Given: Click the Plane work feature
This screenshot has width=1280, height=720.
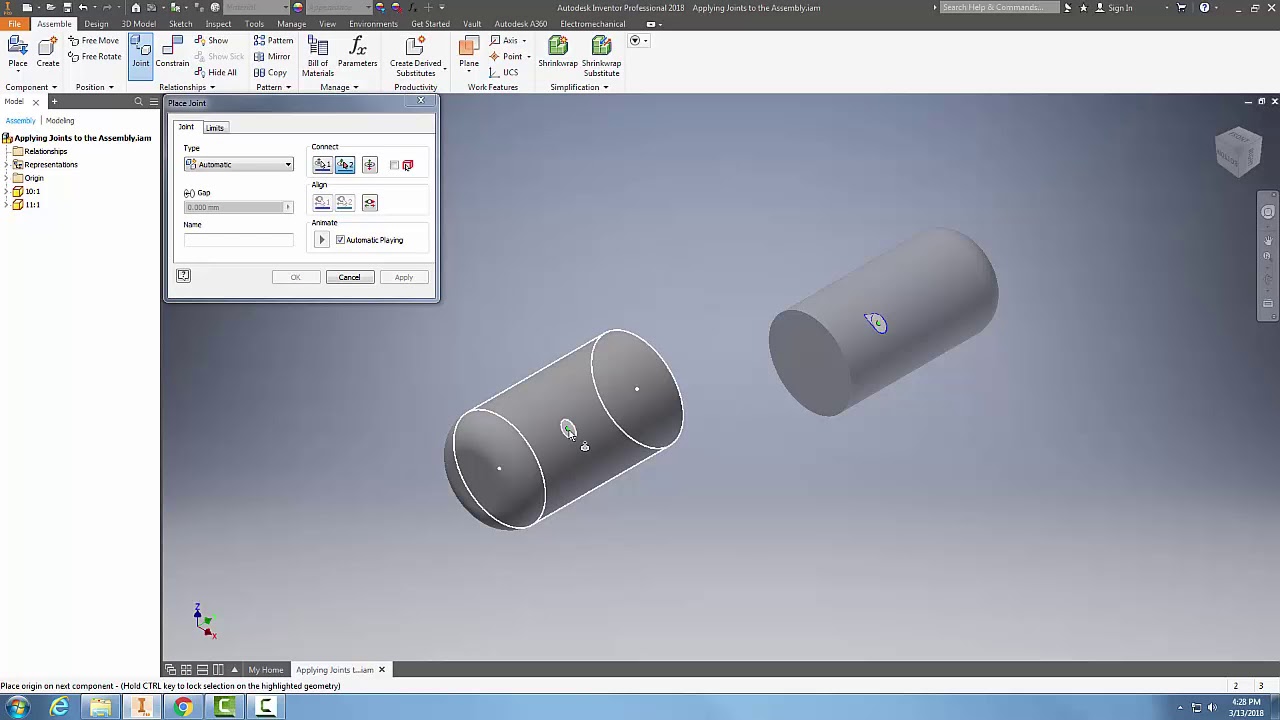Looking at the screenshot, I should (468, 52).
